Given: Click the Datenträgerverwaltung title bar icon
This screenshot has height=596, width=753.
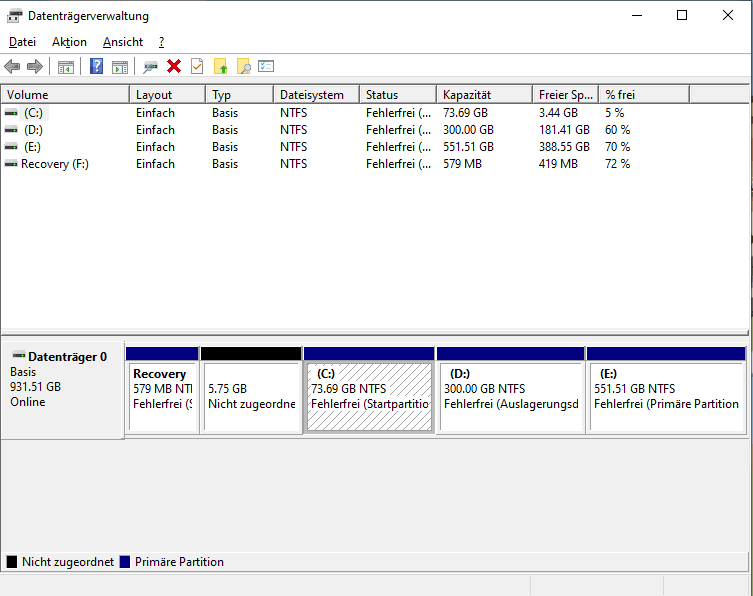Looking at the screenshot, I should pyautogui.click(x=14, y=16).
